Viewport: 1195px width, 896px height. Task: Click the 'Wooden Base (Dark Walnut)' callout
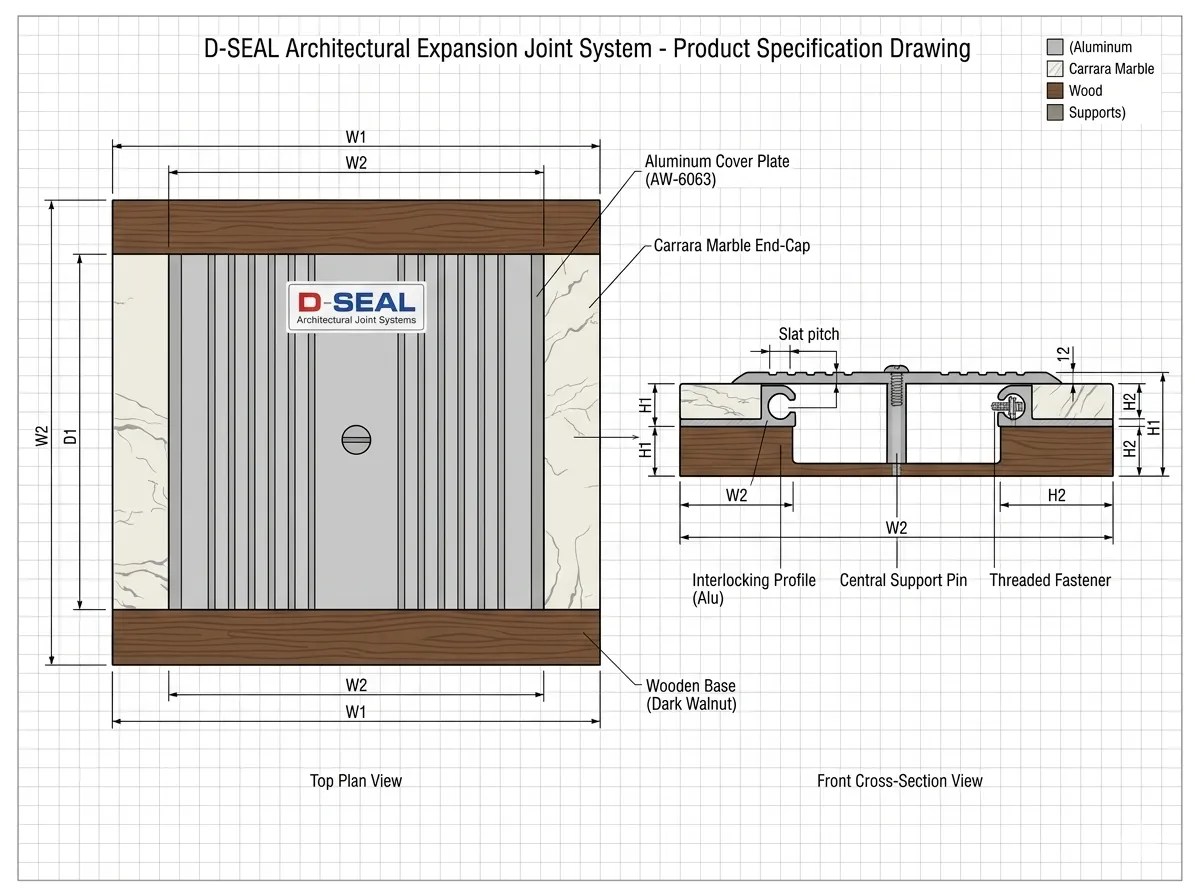(691, 695)
